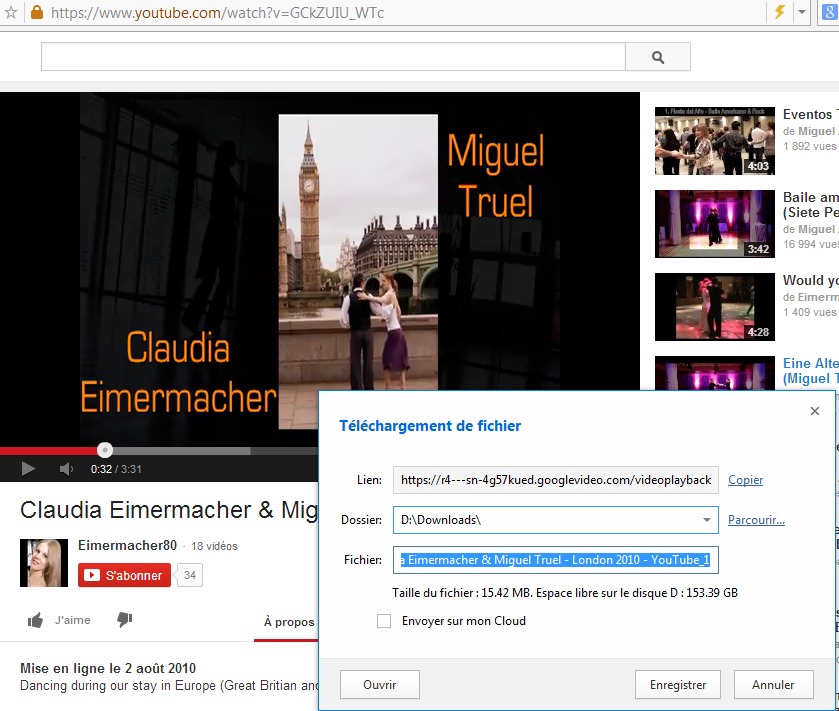This screenshot has height=711, width=839.
Task: Click the Fichier name field
Action: click(x=555, y=560)
